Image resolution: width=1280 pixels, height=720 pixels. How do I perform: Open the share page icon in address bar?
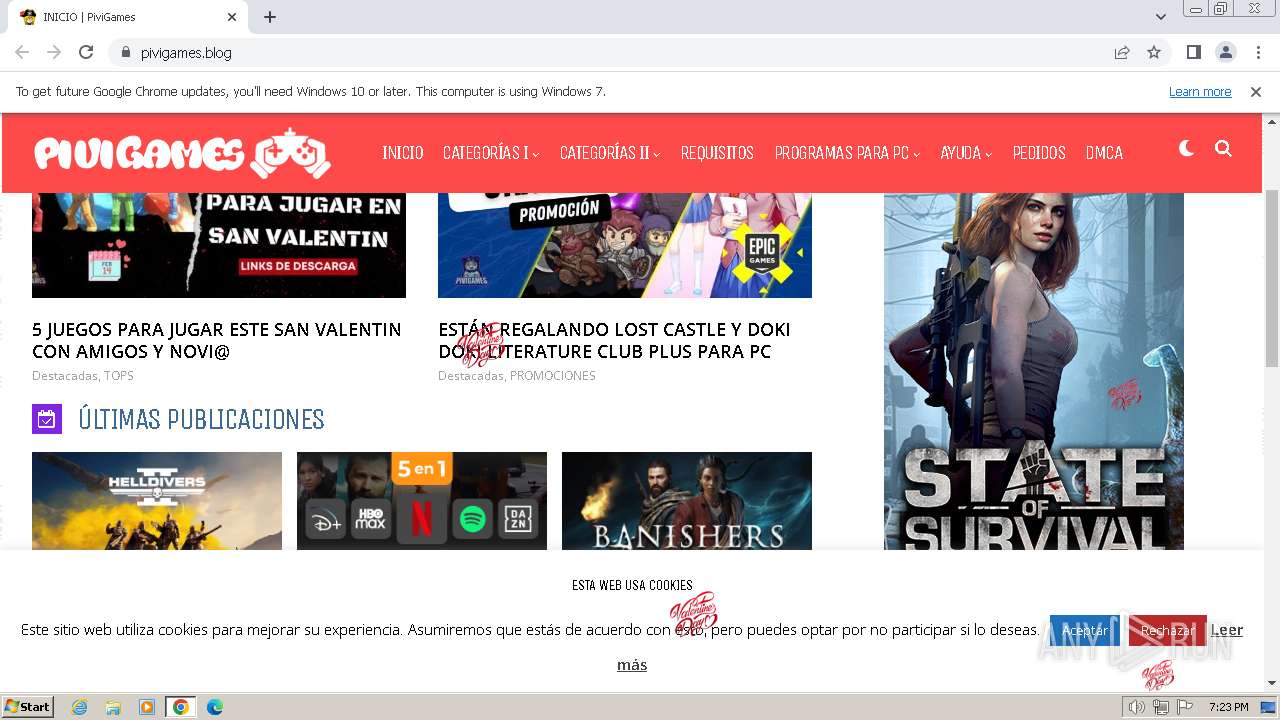(x=1122, y=52)
